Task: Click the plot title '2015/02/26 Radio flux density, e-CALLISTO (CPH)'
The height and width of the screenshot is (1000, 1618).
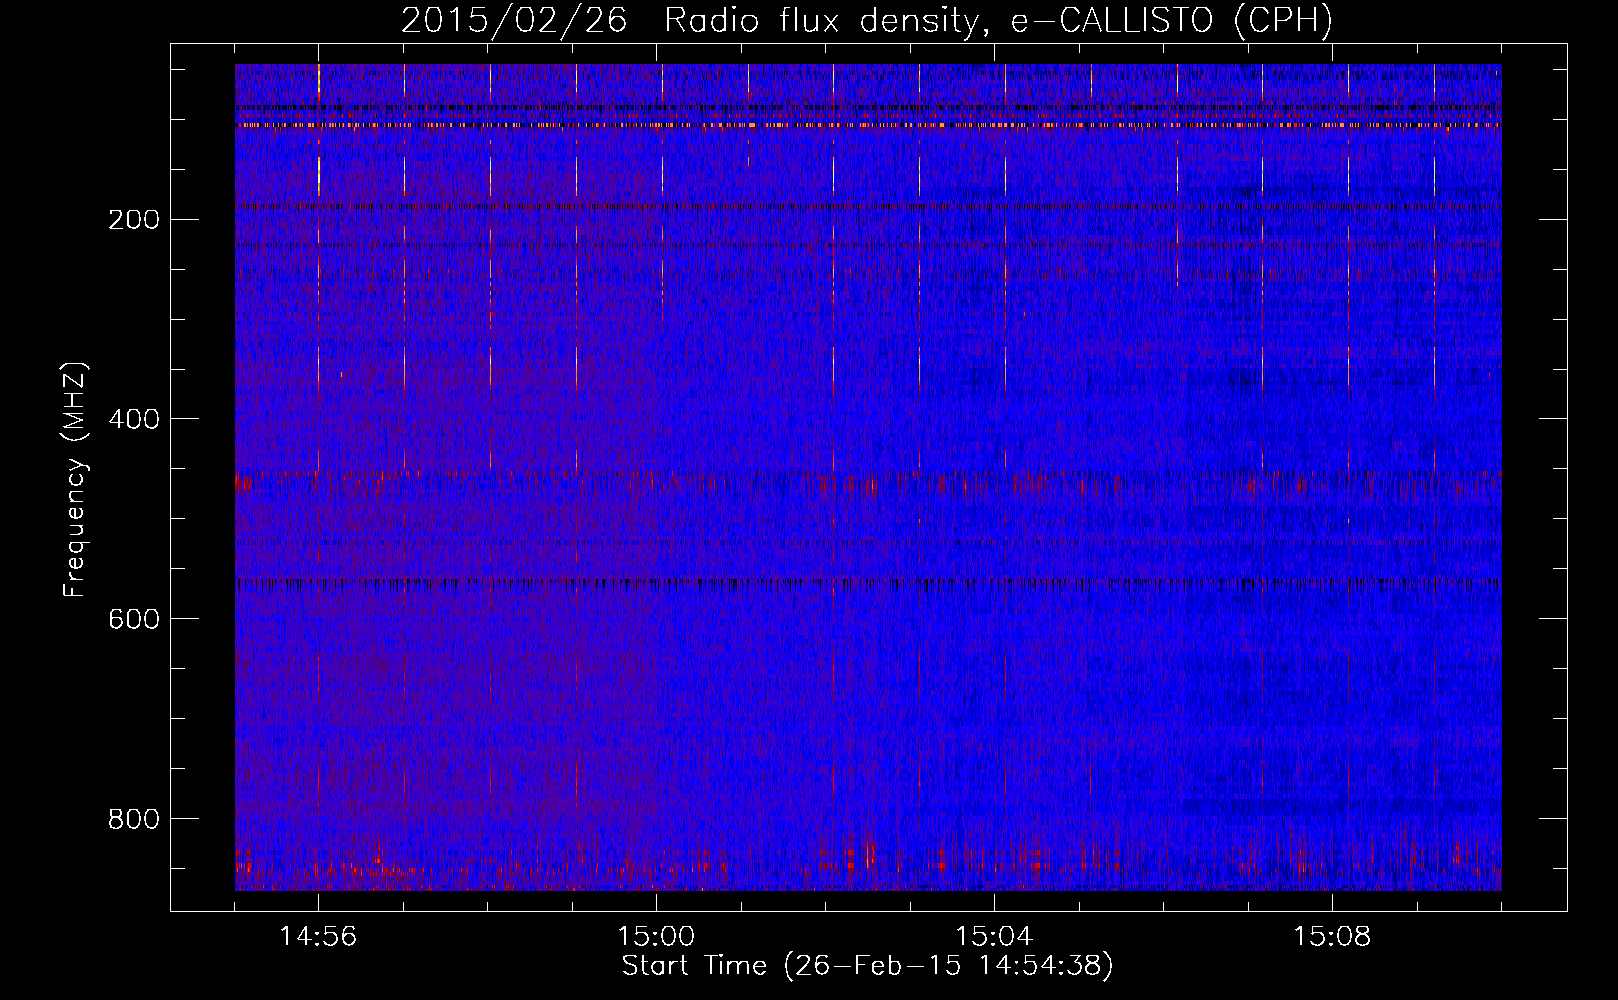Action: click(867, 21)
